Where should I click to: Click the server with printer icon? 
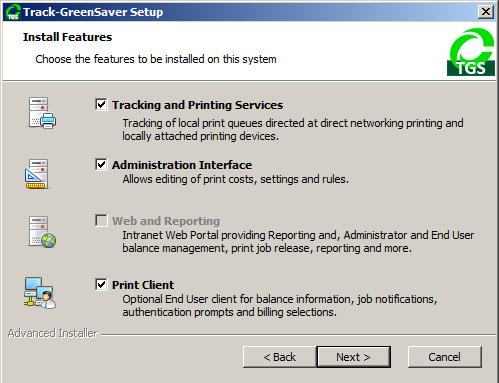[x=42, y=113]
